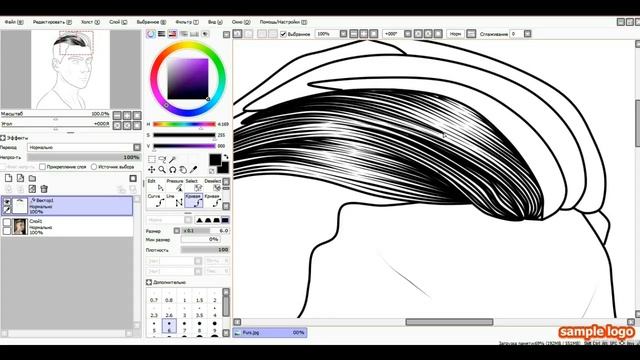640x360 pixels.
Task: Adjust the hue H slider
Action: coord(184,124)
